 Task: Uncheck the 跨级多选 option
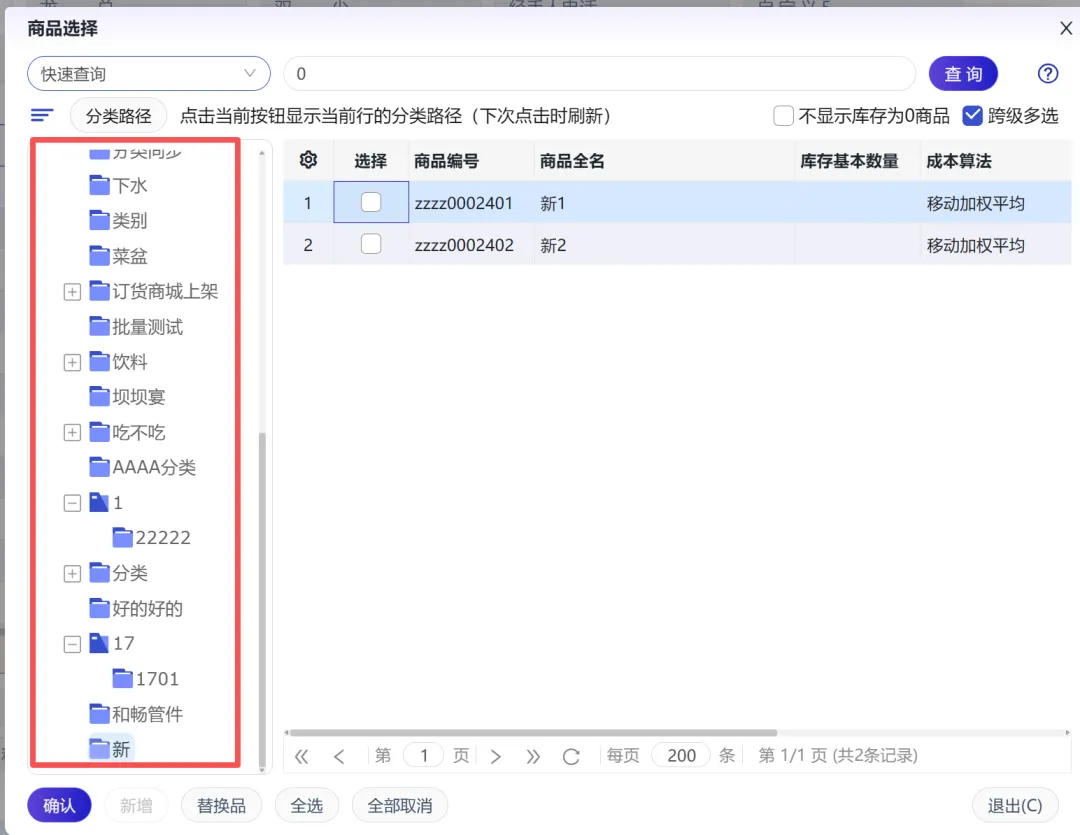973,115
